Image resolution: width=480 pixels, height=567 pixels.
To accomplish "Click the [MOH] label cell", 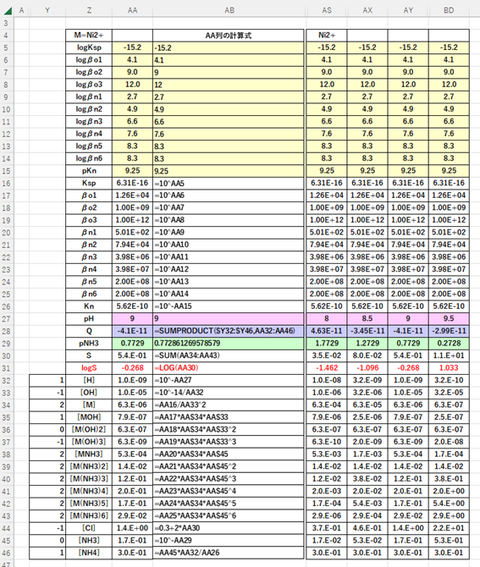I will (x=89, y=417).
